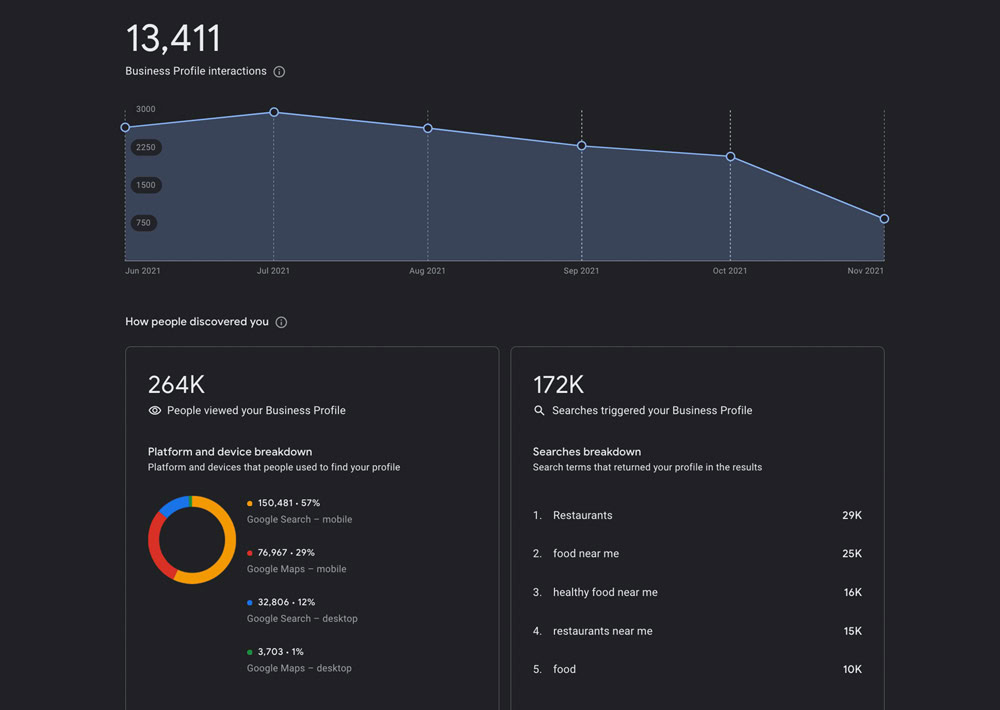1000x710 pixels.
Task: Select the green Google Maps desktop legend dot
Action: coord(248,651)
